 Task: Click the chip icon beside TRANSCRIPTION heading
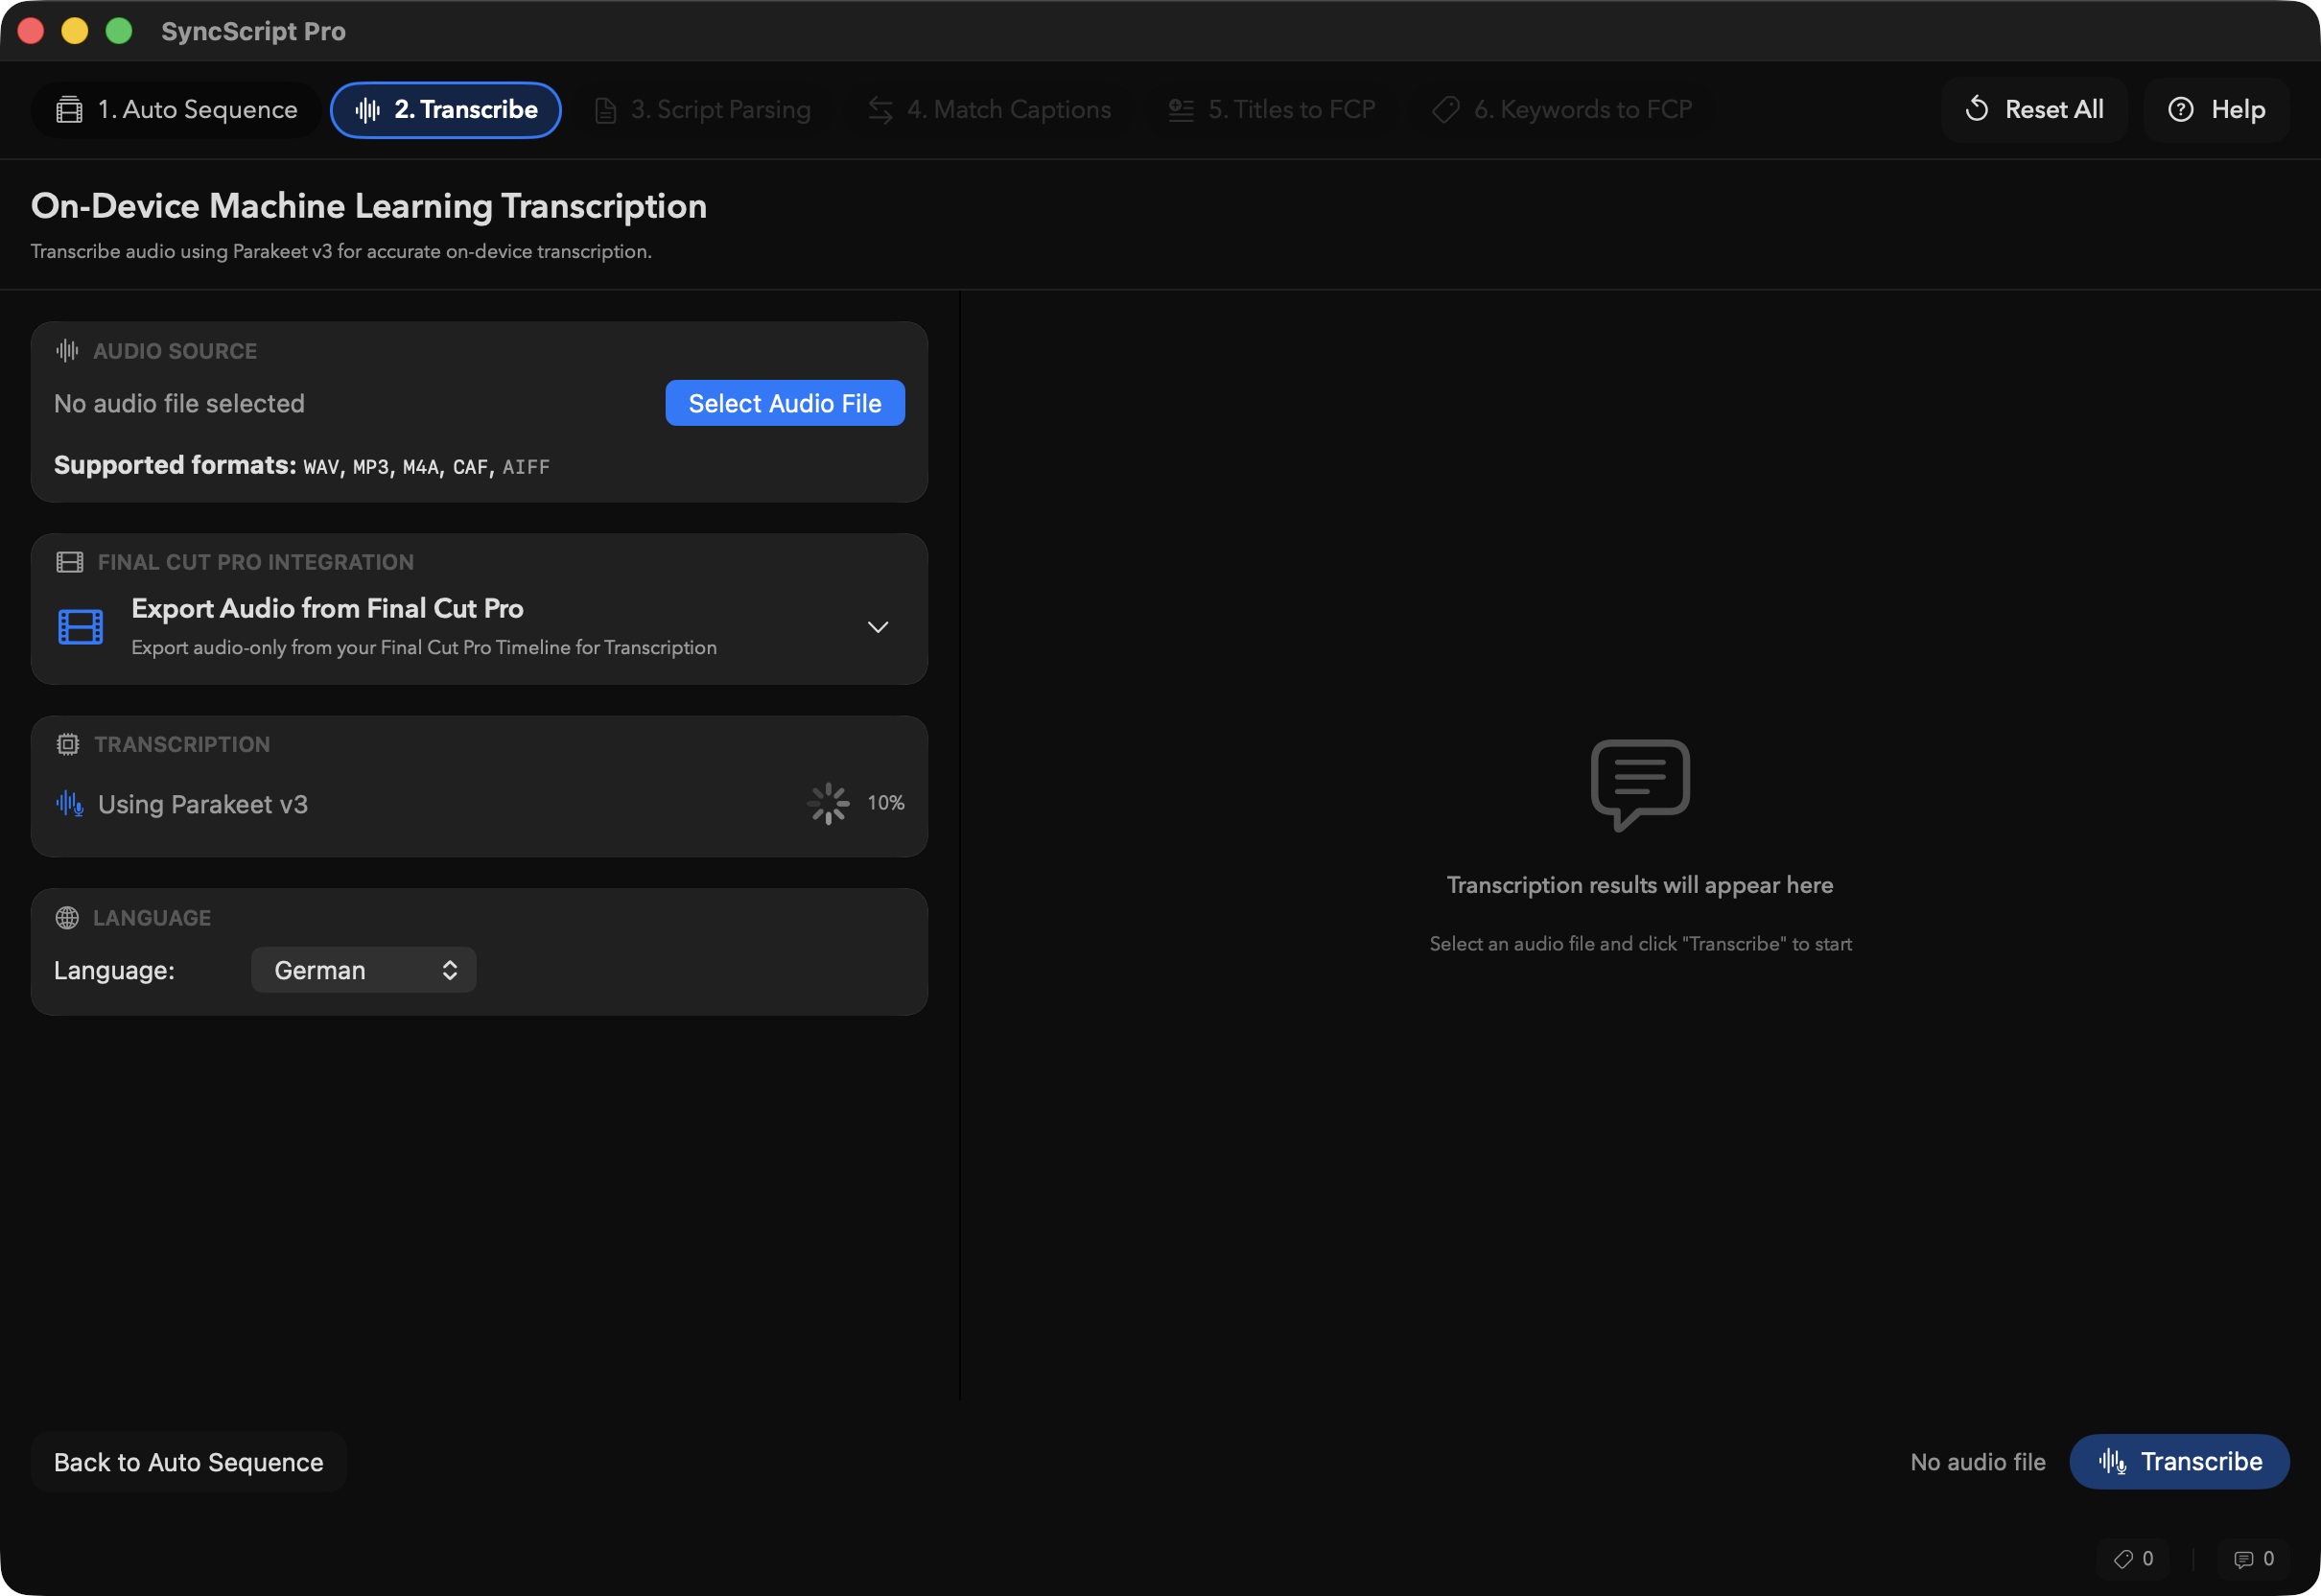point(67,744)
